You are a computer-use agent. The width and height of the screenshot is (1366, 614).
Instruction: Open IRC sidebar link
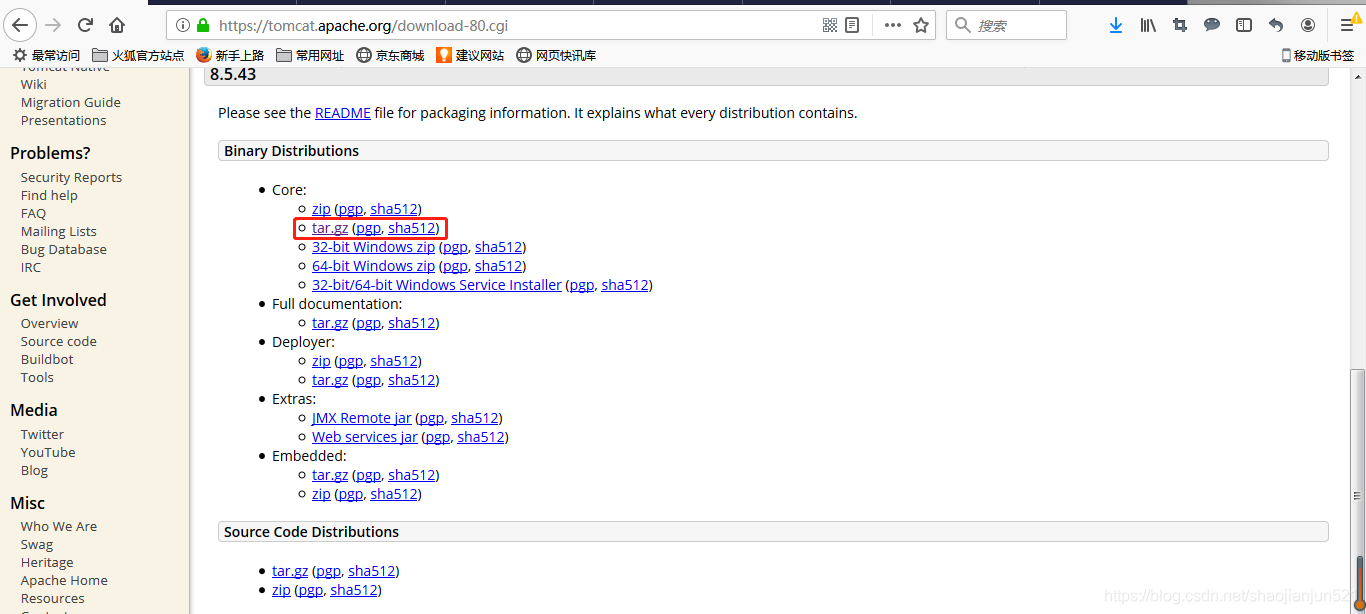[31, 267]
